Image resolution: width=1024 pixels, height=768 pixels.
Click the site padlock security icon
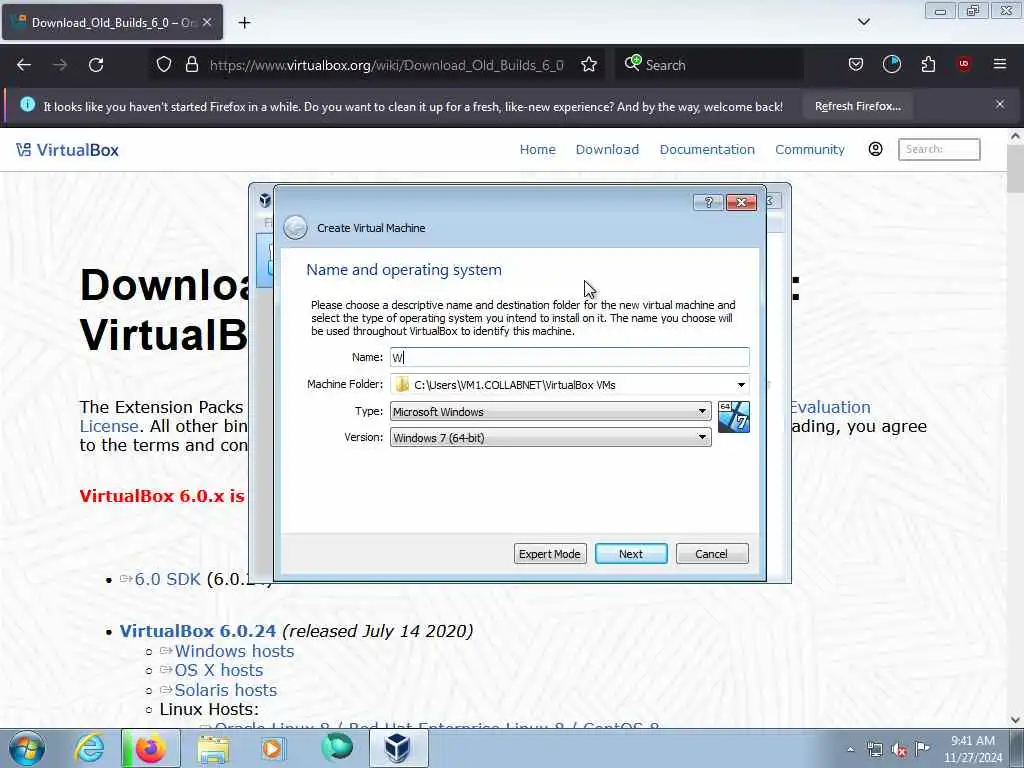pos(191,65)
